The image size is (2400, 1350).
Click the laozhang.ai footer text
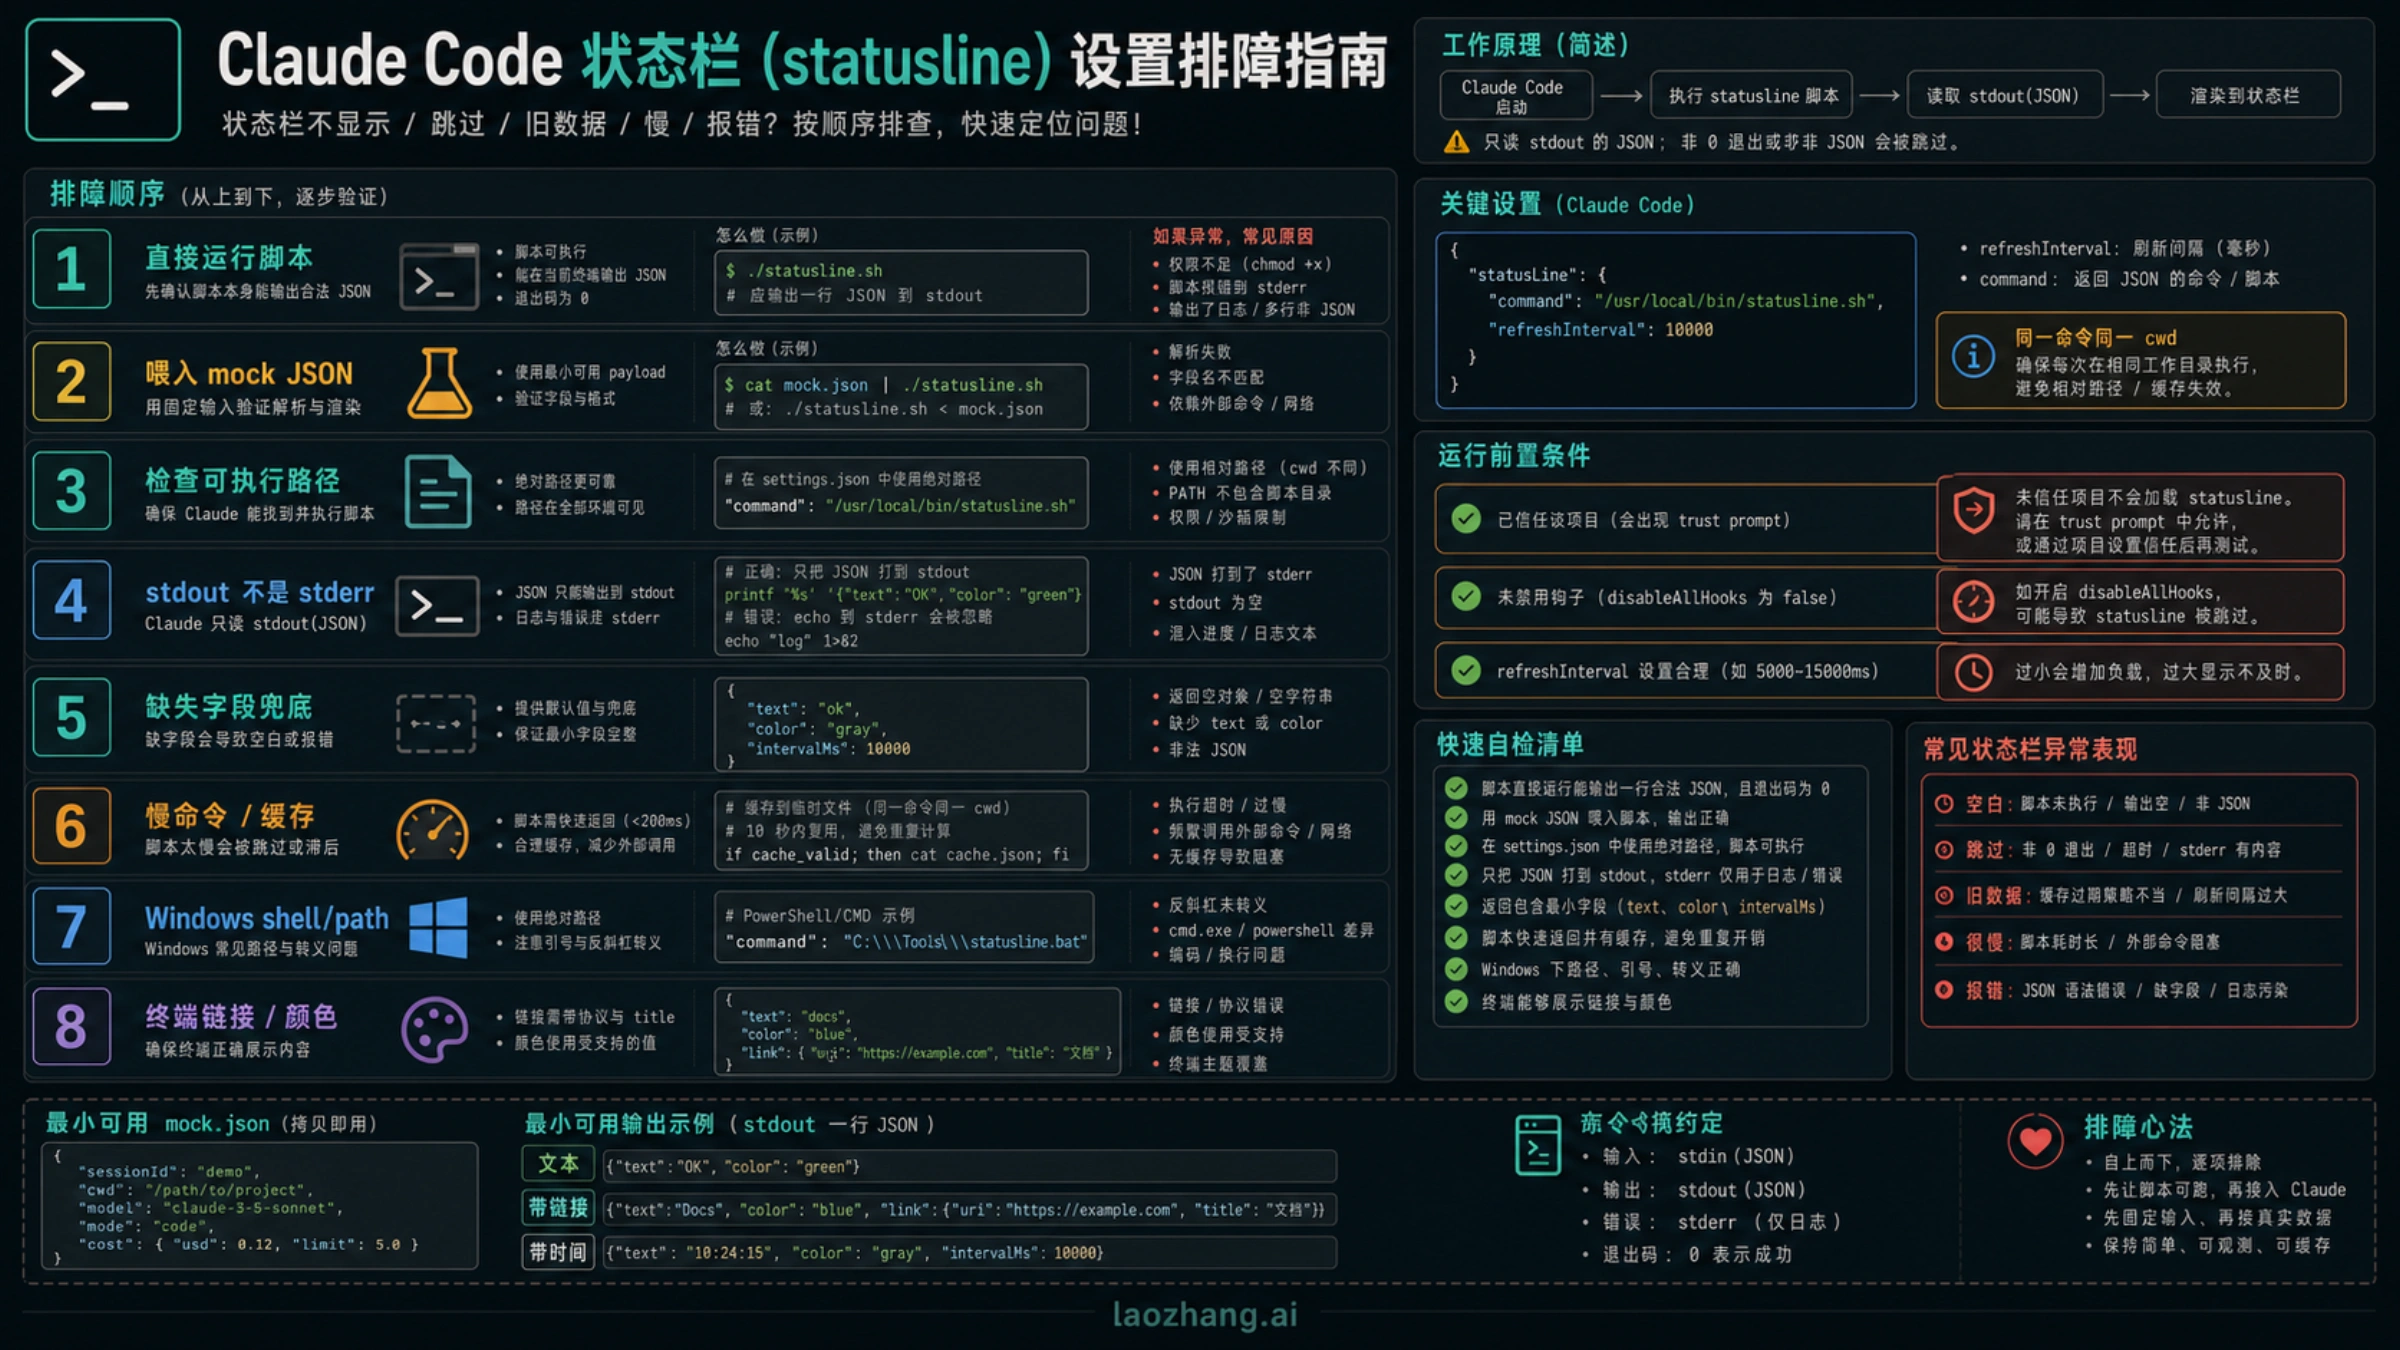(1205, 1314)
